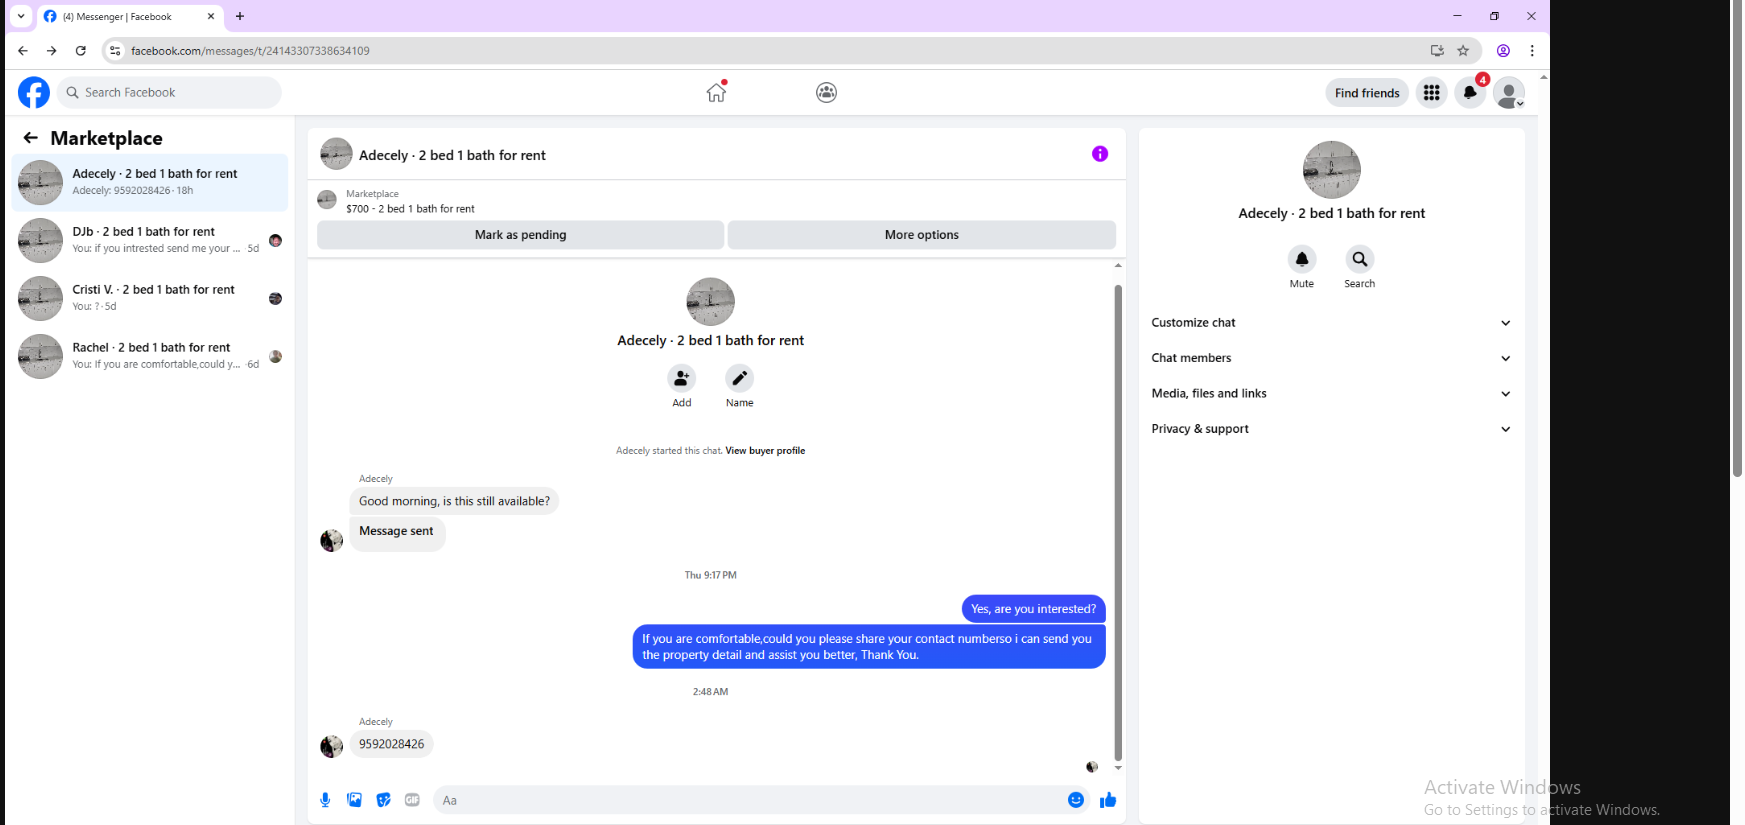Screen dimensions: 1745x825
Task: Open the Adecely conversation in the list
Action: [150, 183]
